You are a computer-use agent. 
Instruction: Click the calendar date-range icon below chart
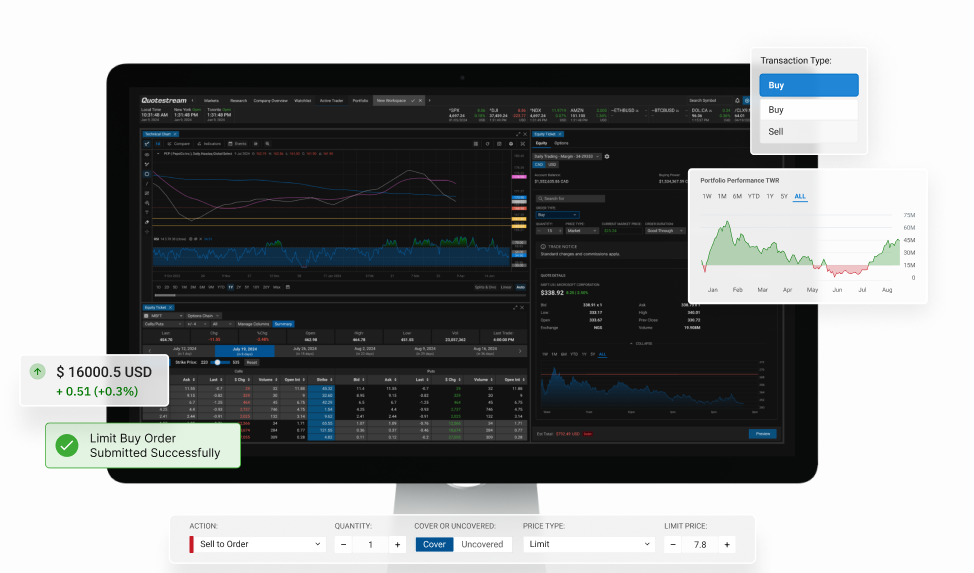(288, 287)
